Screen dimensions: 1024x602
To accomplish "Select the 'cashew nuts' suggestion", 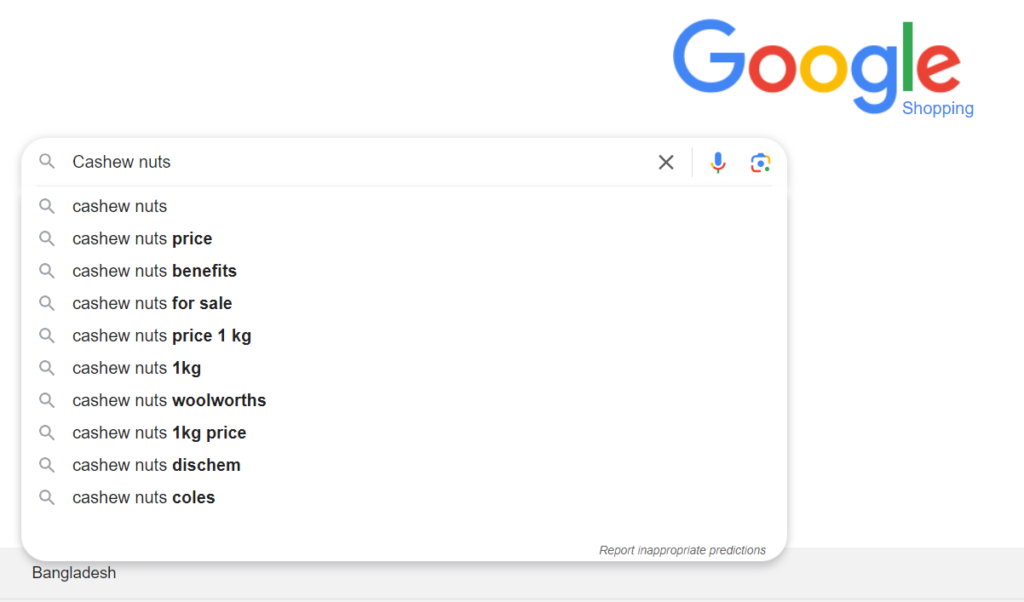I will point(404,206).
